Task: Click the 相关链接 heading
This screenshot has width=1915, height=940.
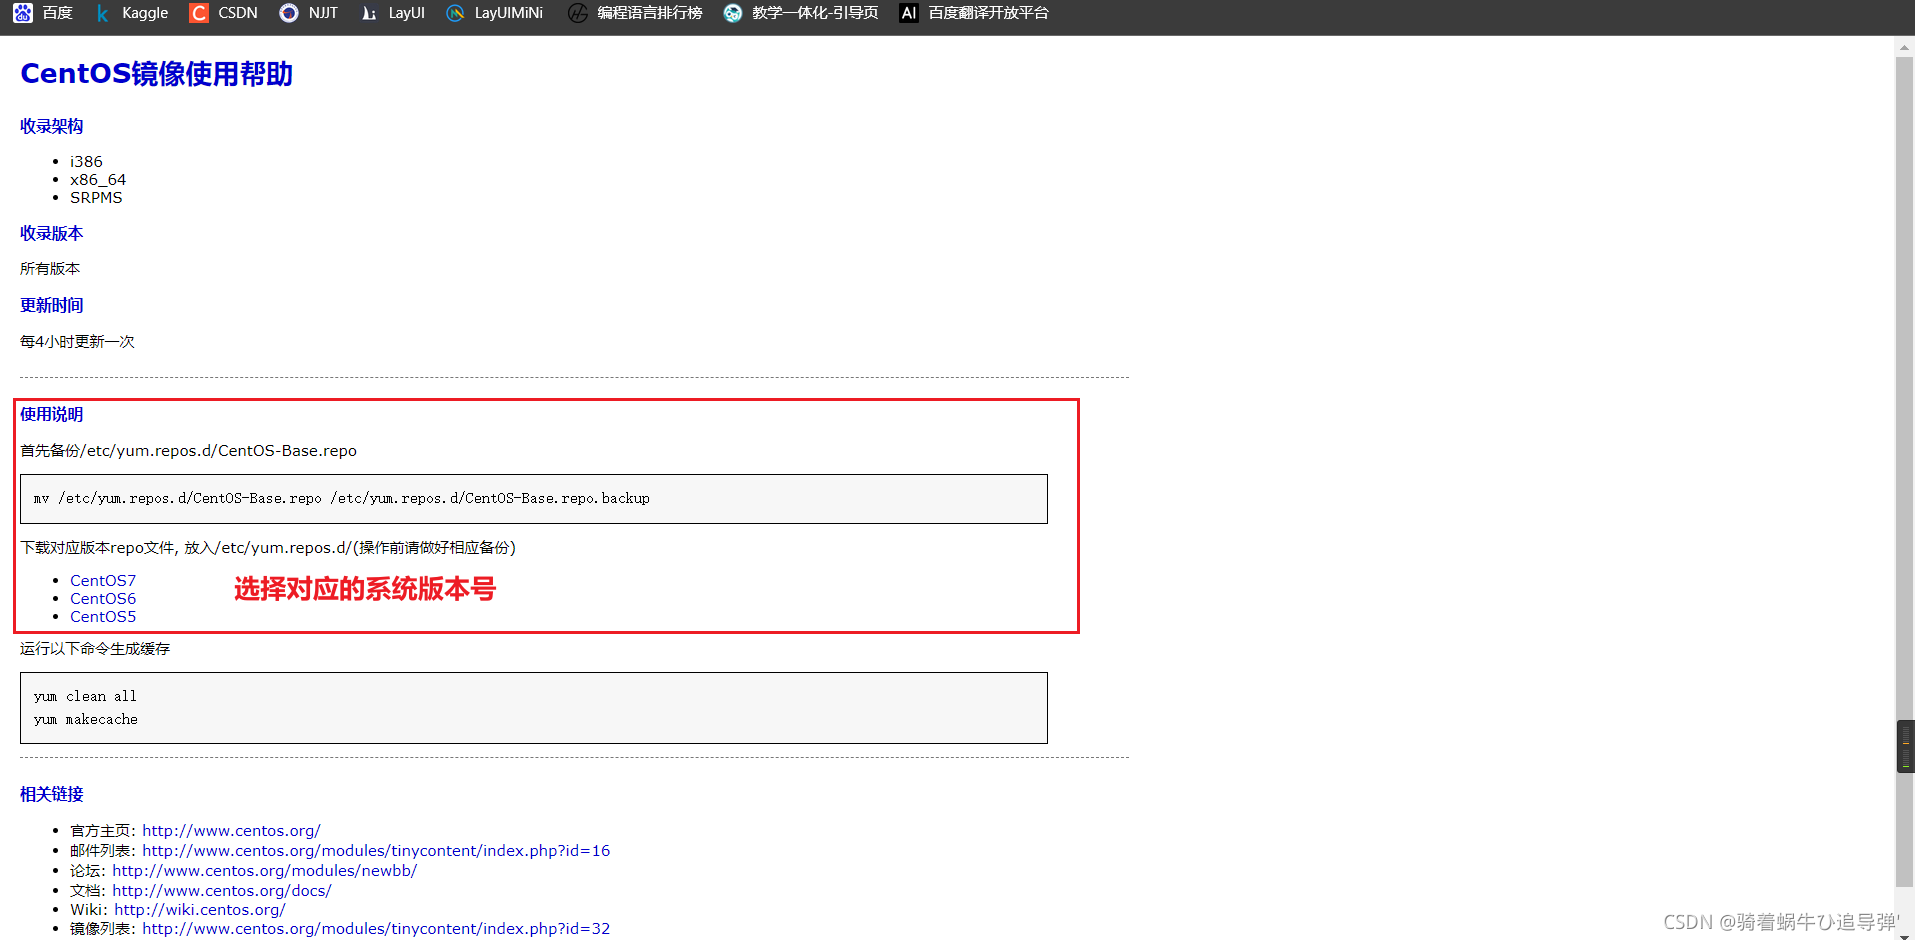Action: (52, 794)
